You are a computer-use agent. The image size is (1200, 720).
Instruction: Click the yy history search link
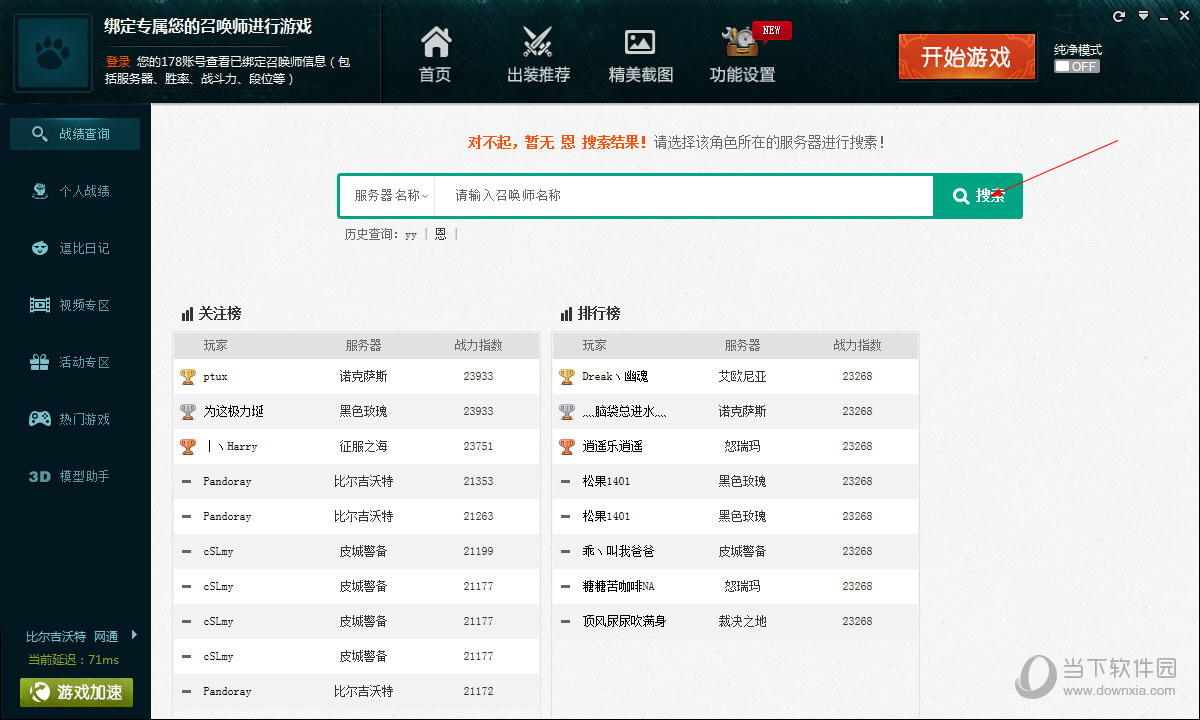tap(410, 233)
